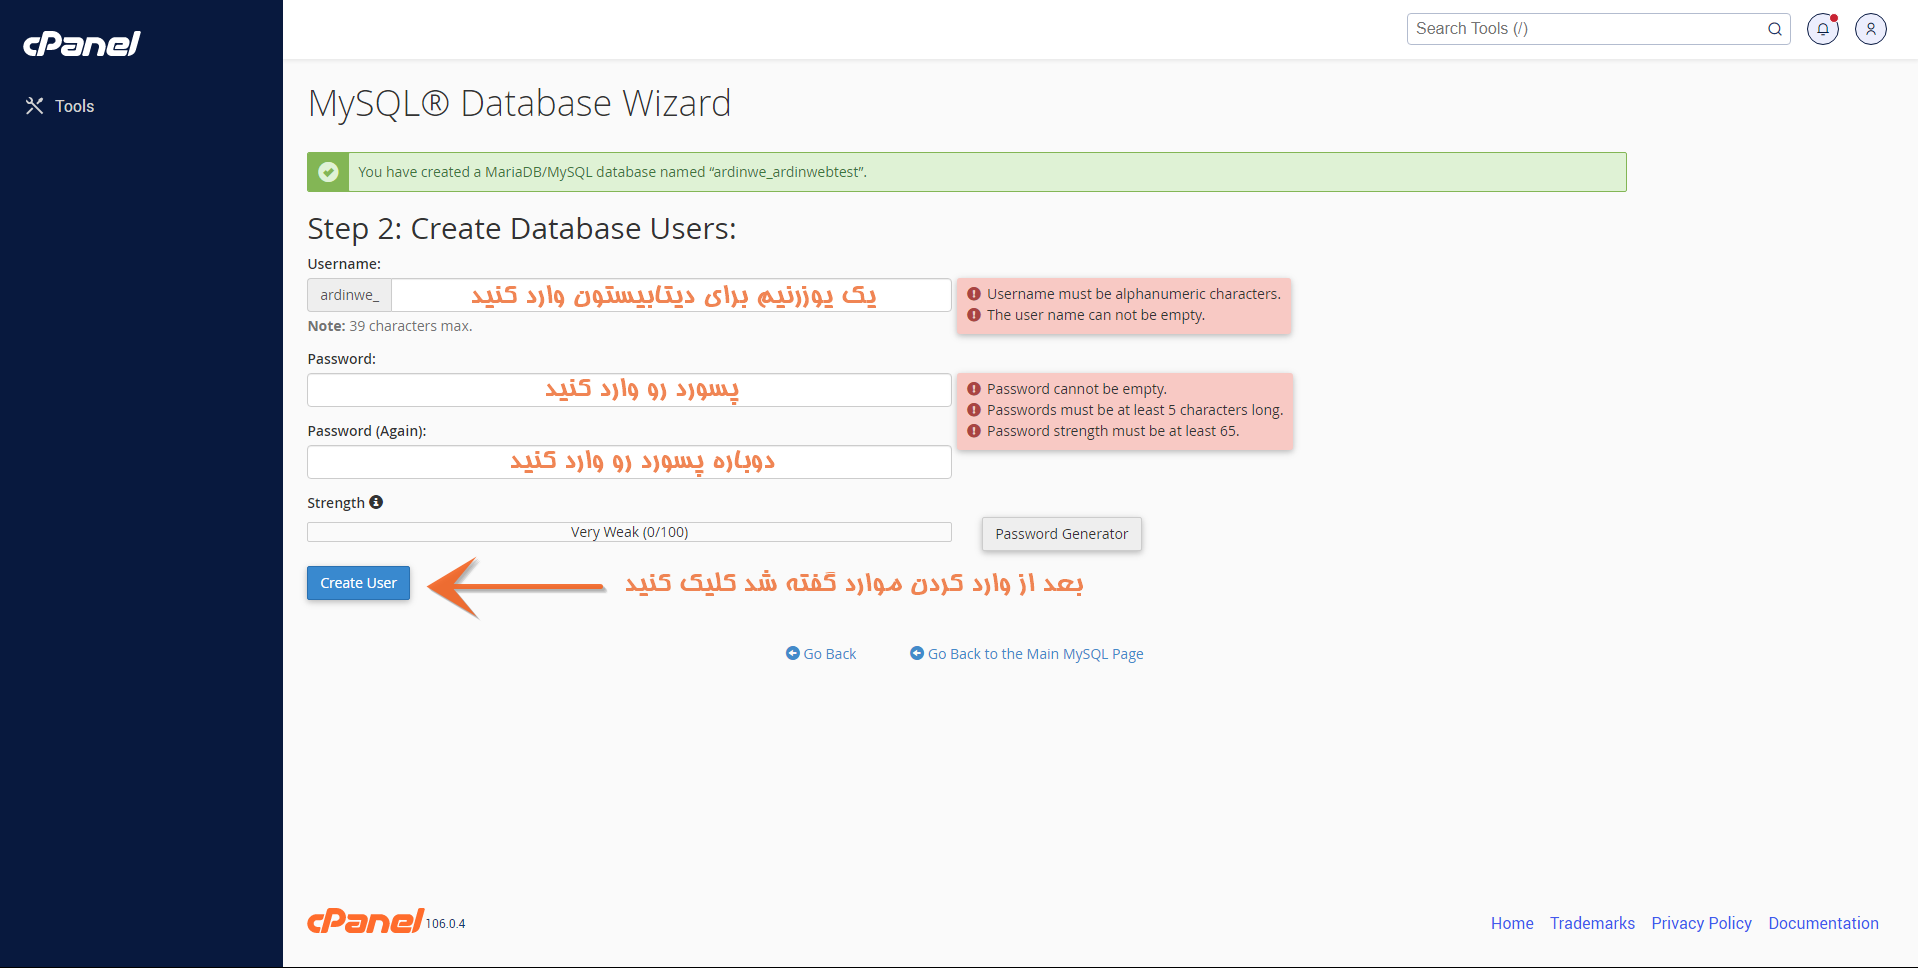Open the Password Generator
This screenshot has height=968, width=1918.
1061,534
